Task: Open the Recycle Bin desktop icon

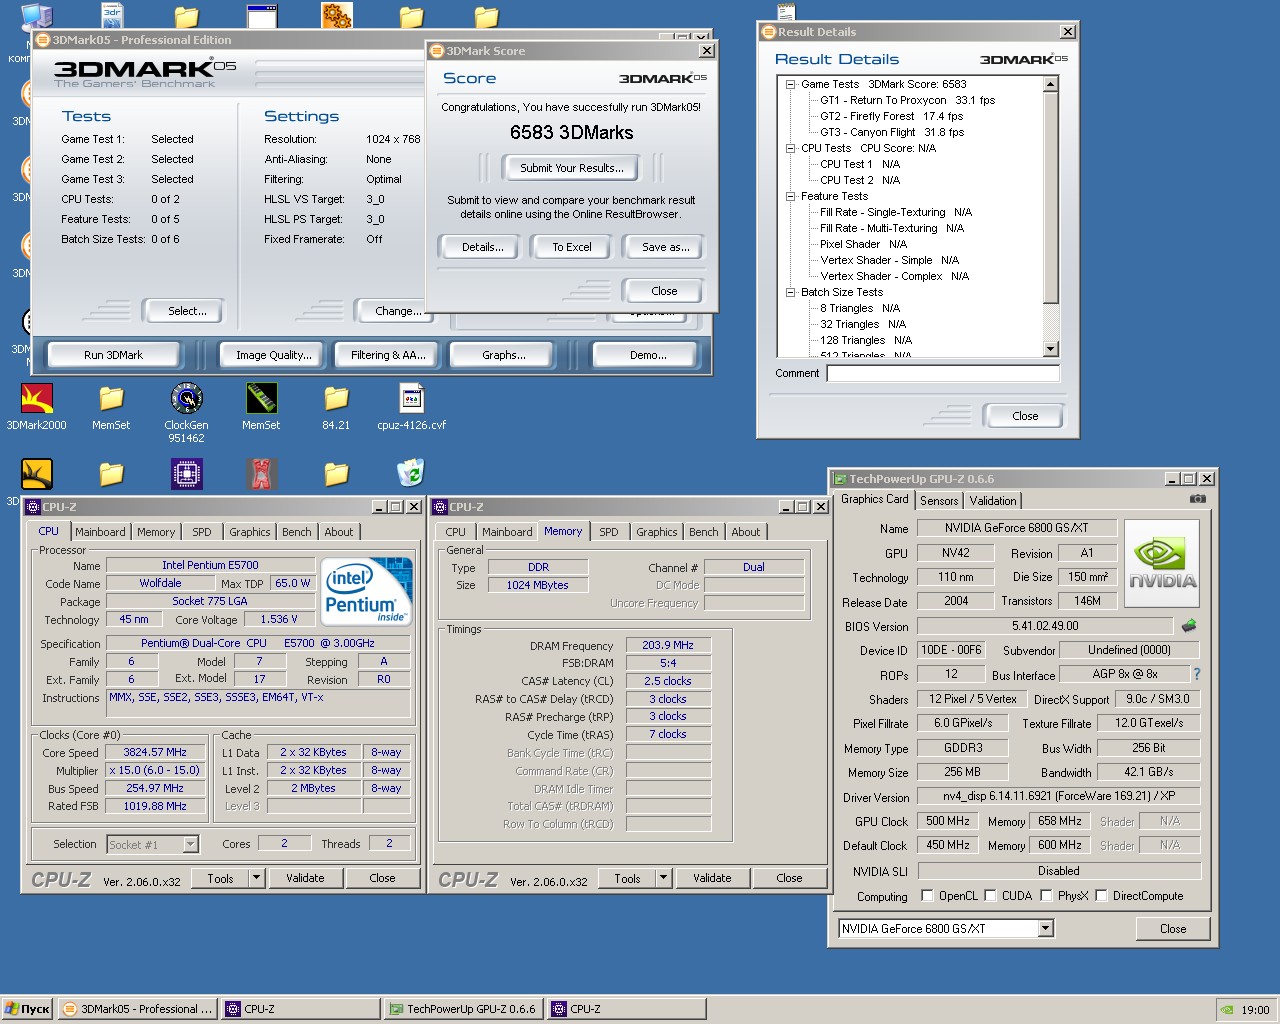Action: 411,473
